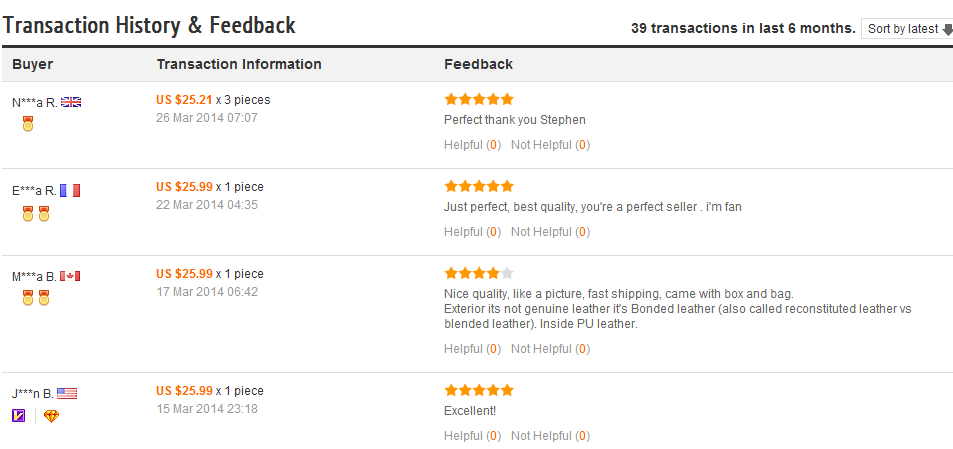Mark E***a R.'s review as Helpful

point(472,231)
